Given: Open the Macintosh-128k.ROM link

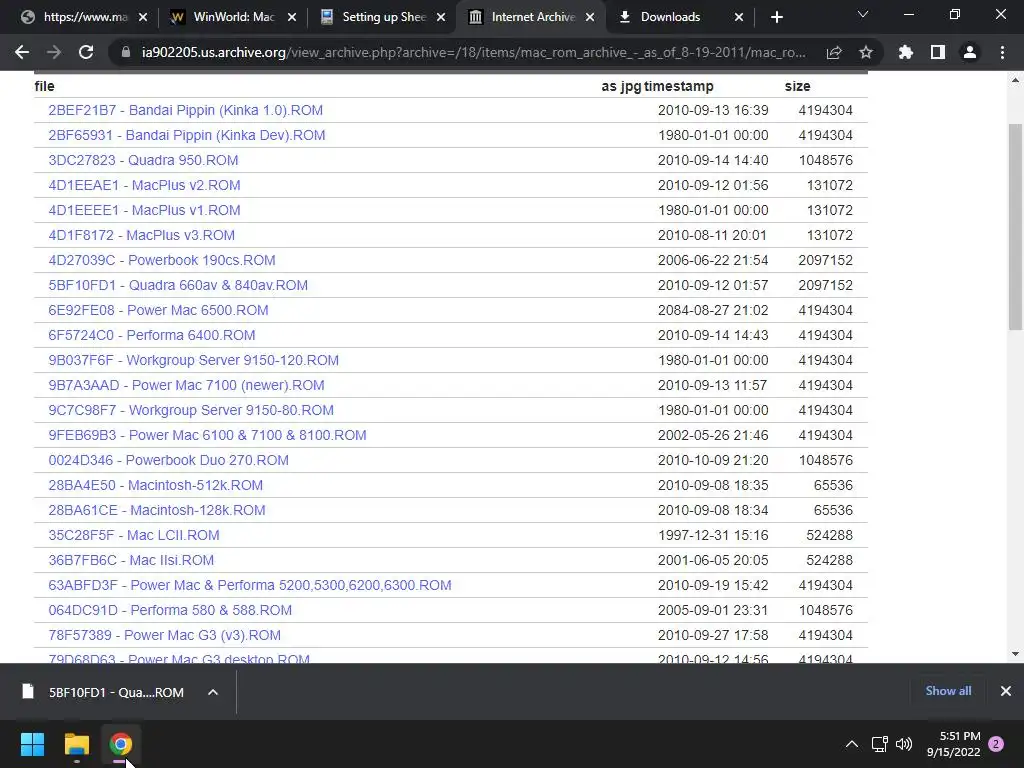Looking at the screenshot, I should (157, 510).
